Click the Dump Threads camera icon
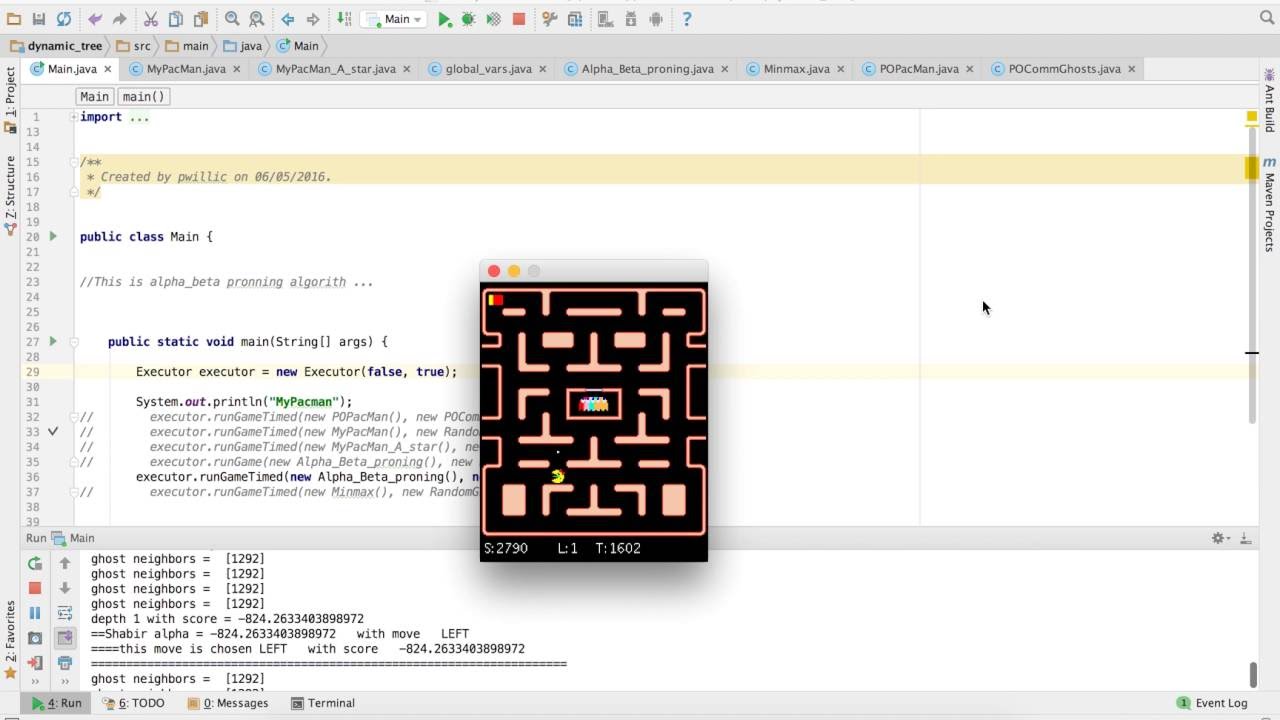The image size is (1280, 720). click(x=35, y=638)
